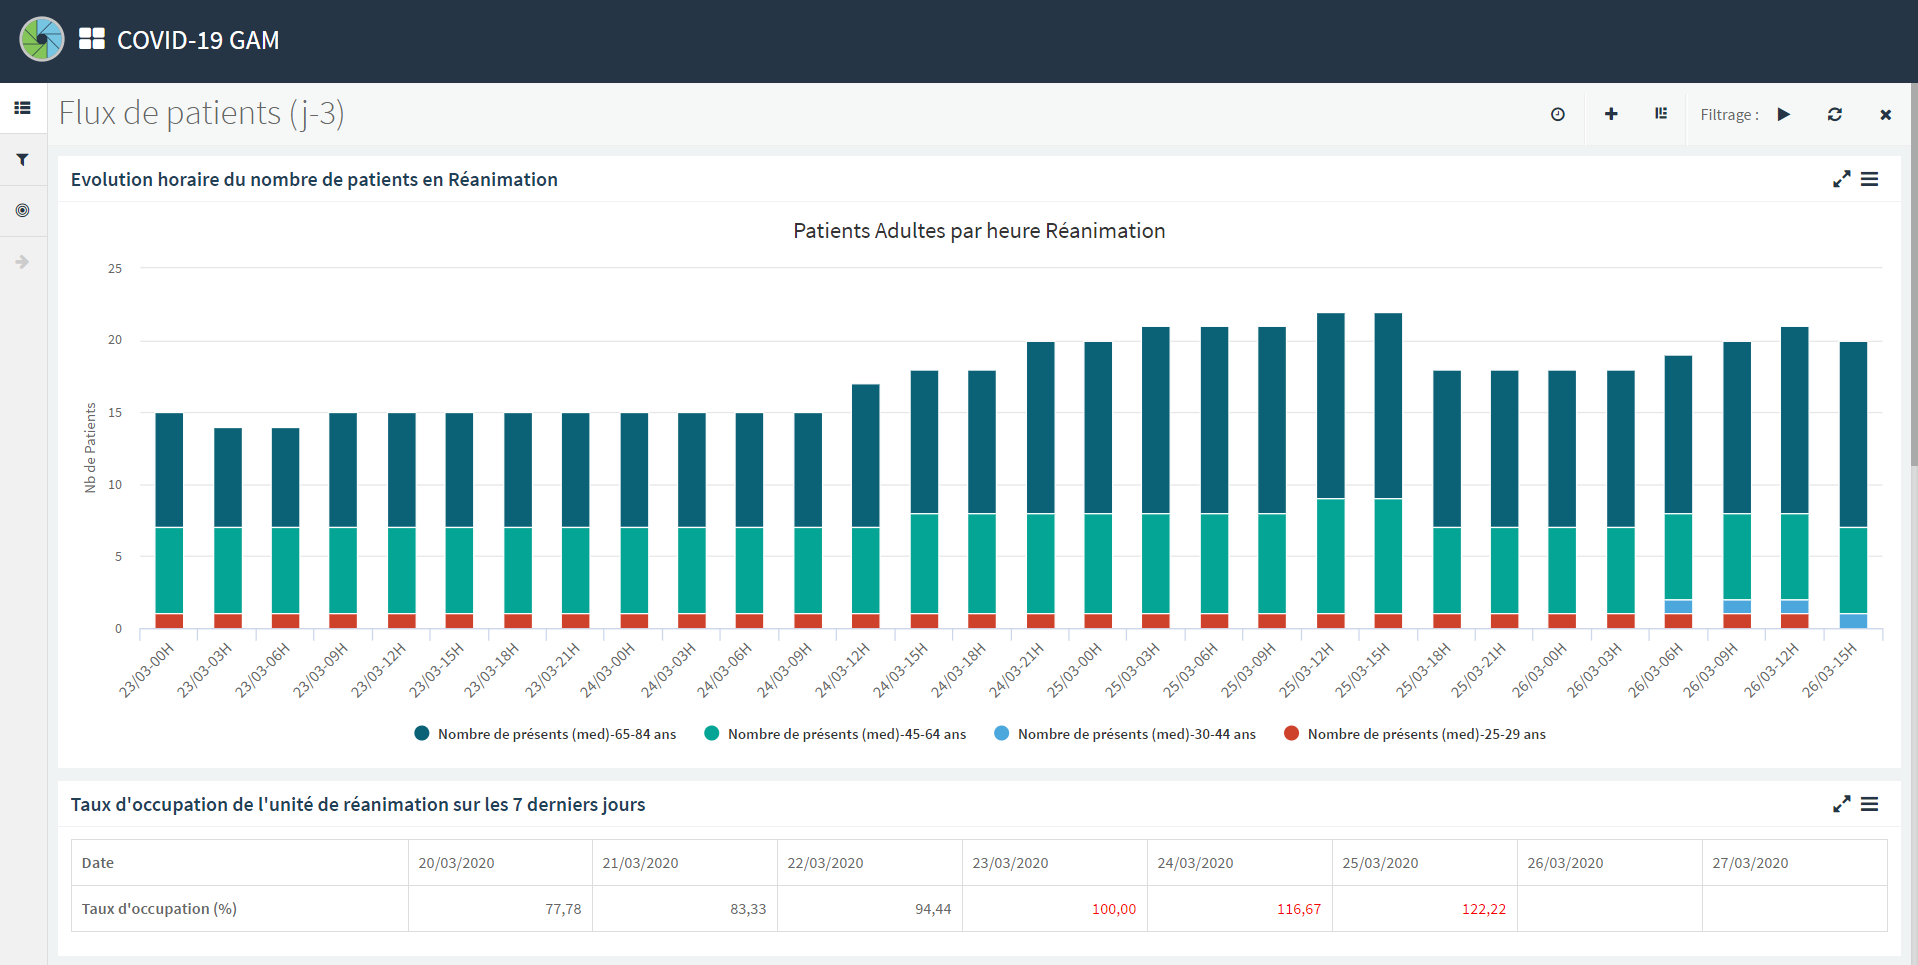Screen dimensions: 1918x965
Task: Open the Taux d'occupation panel menu
Action: click(1869, 804)
